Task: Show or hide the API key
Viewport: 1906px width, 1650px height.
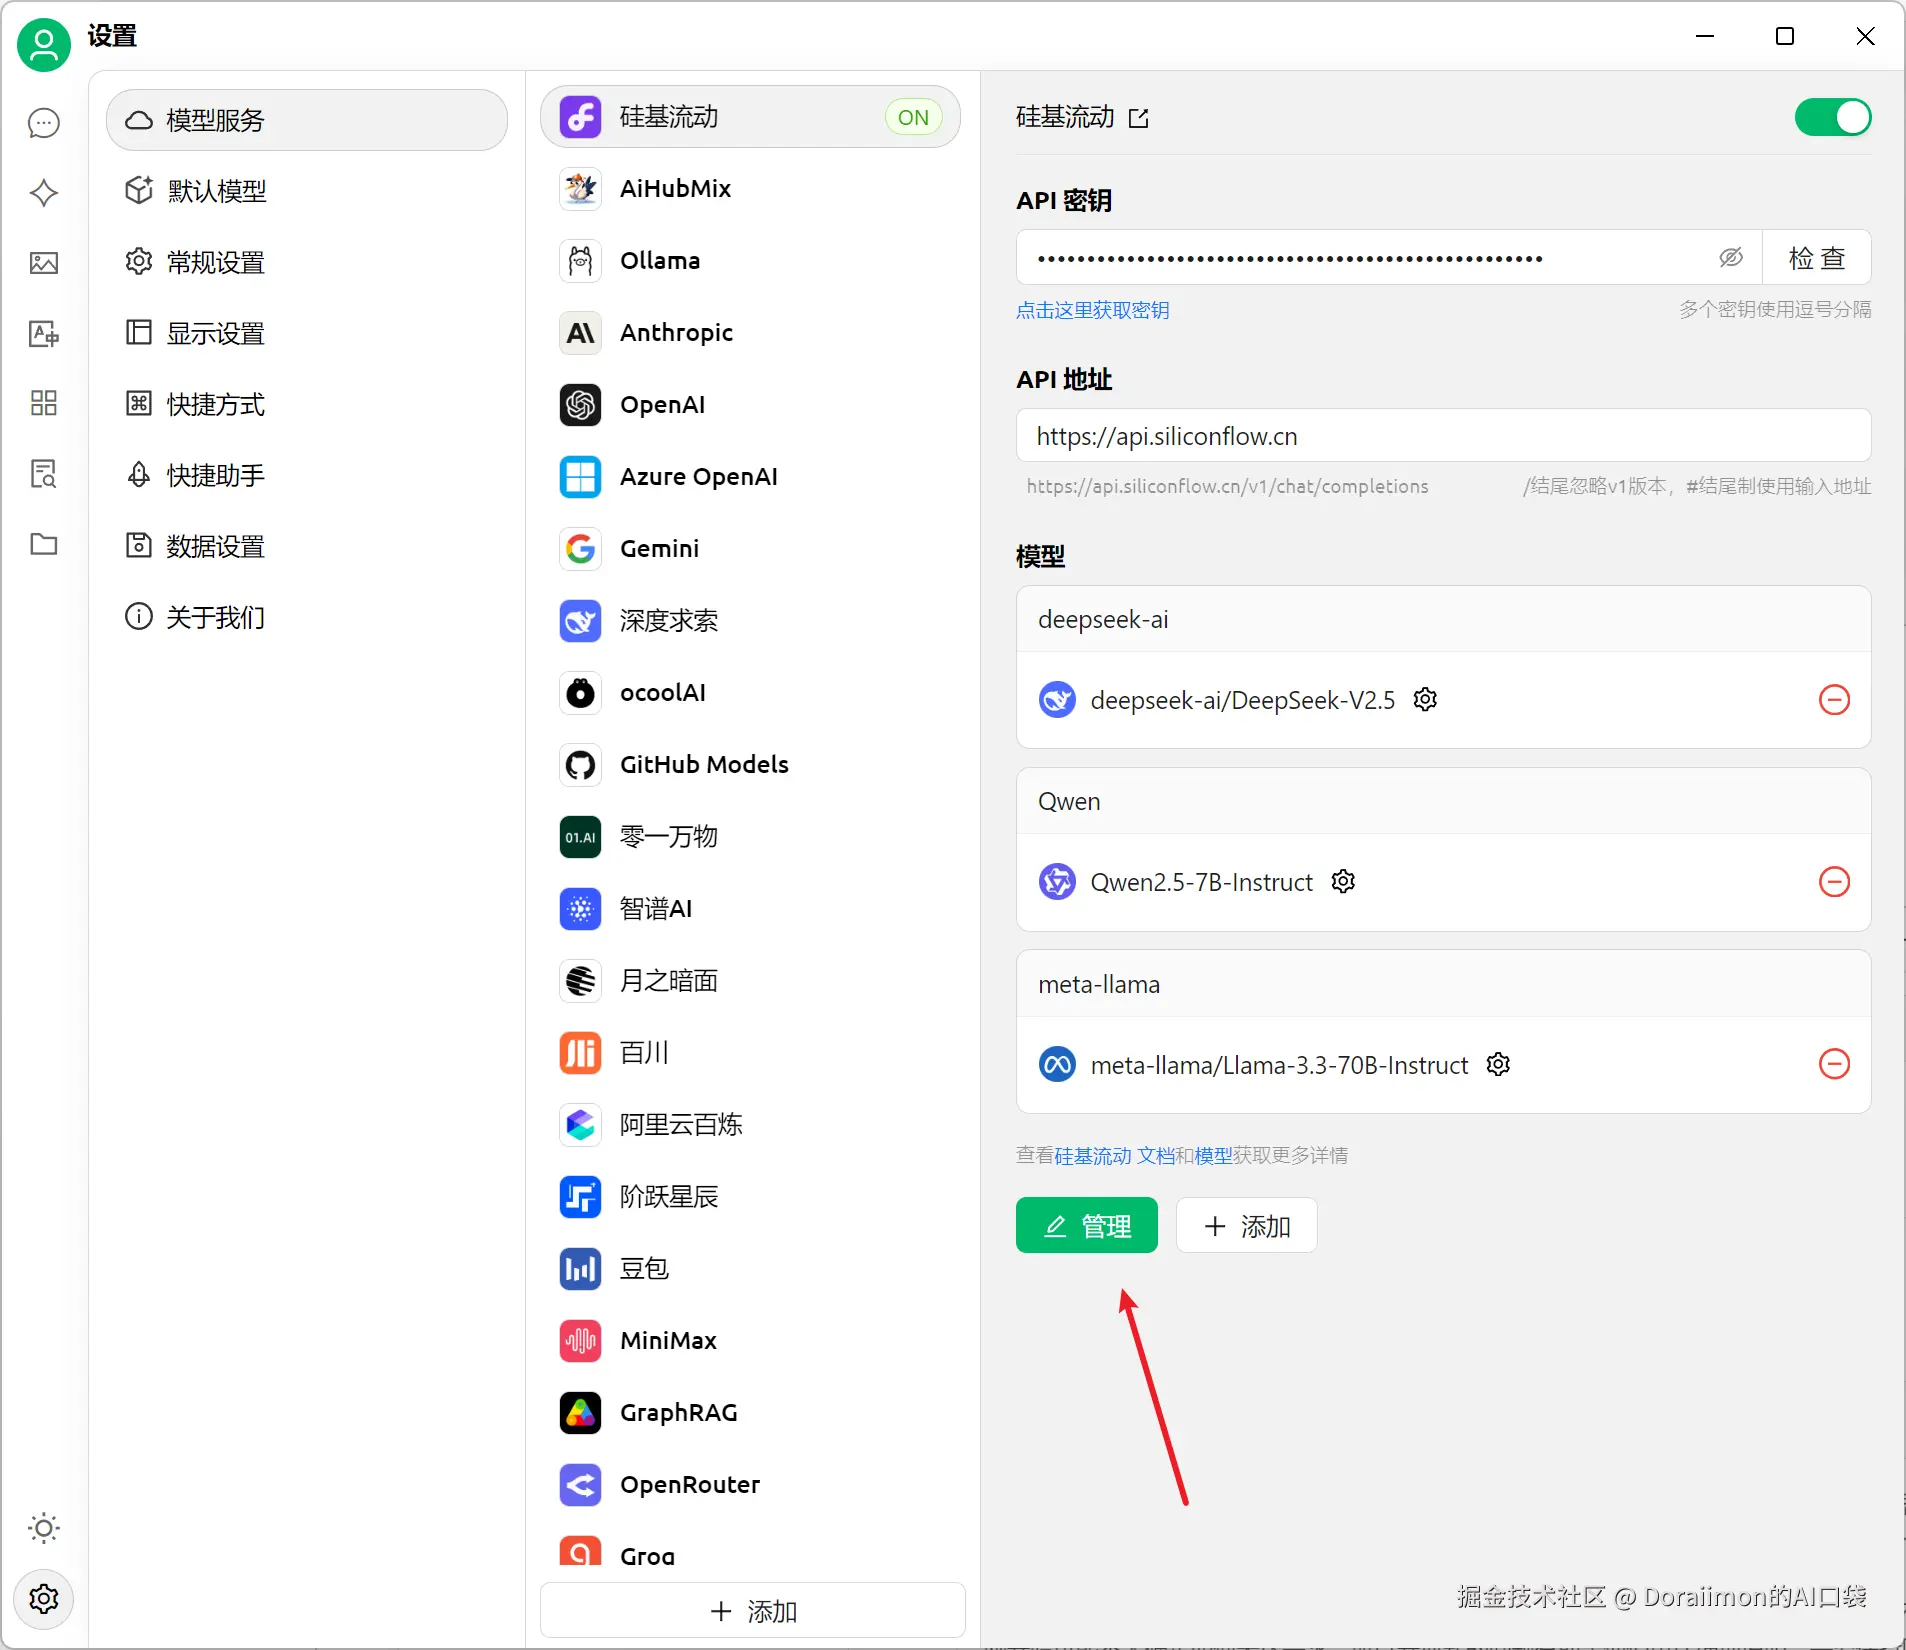Action: pos(1731,258)
